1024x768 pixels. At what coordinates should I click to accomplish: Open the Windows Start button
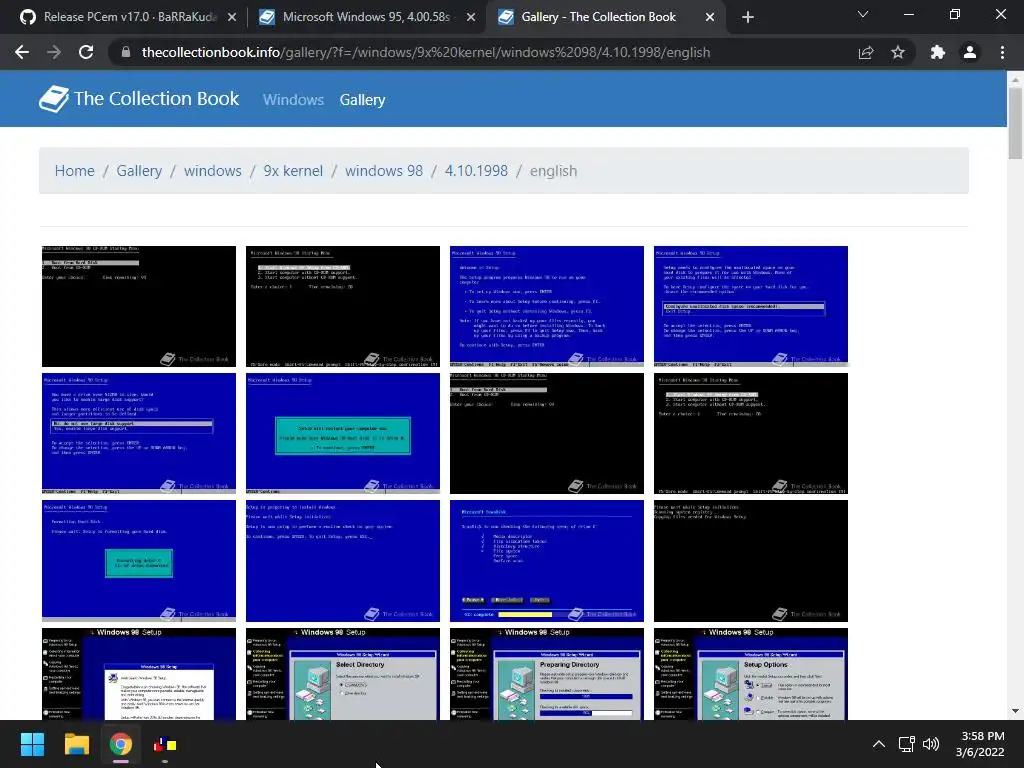click(32, 744)
